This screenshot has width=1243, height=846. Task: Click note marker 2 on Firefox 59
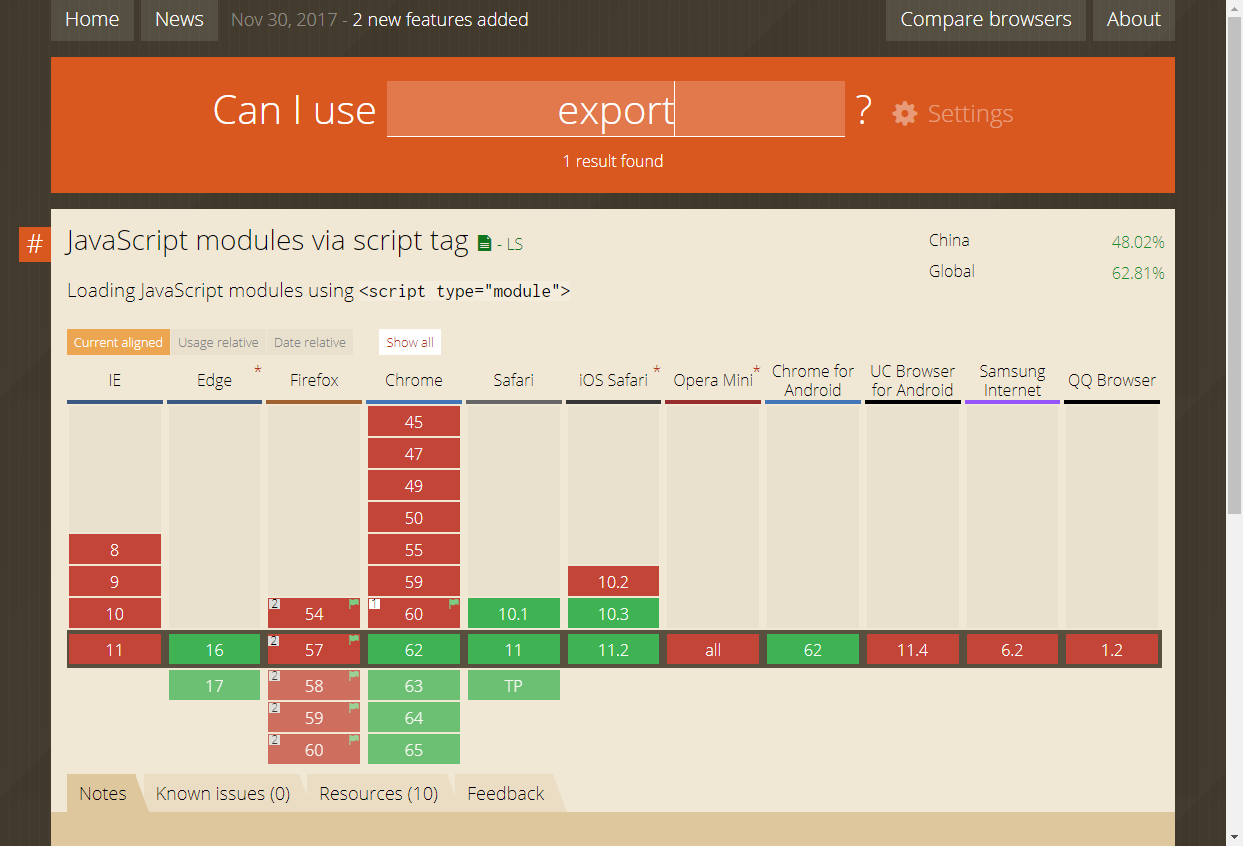274,708
